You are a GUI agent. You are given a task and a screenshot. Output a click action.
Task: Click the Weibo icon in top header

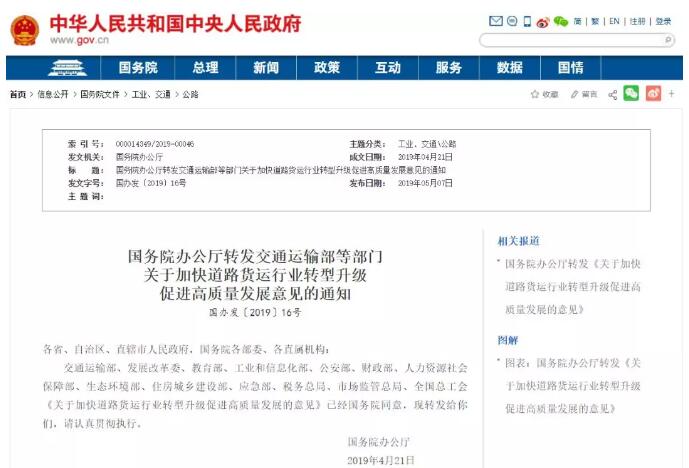click(543, 21)
